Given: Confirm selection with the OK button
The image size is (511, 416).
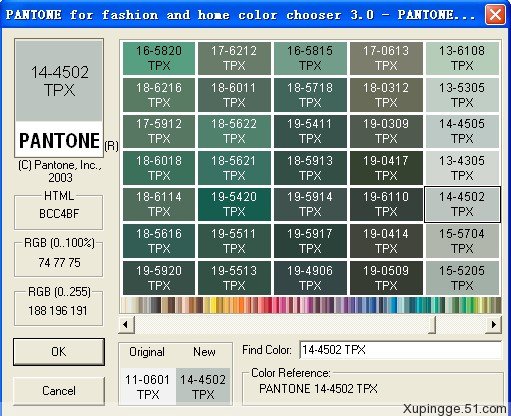Looking at the screenshot, I should click(59, 352).
